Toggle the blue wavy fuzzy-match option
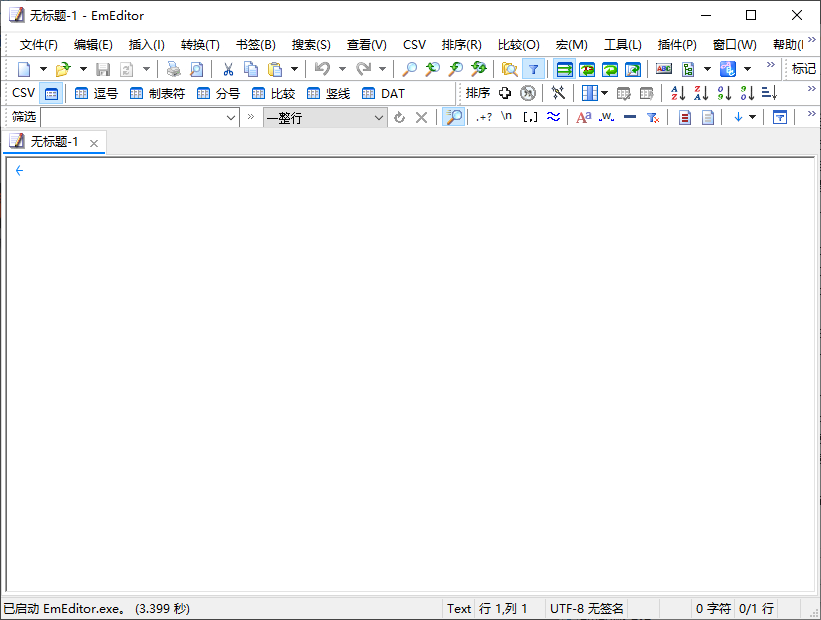Viewport: 821px width, 620px height. pos(553,117)
